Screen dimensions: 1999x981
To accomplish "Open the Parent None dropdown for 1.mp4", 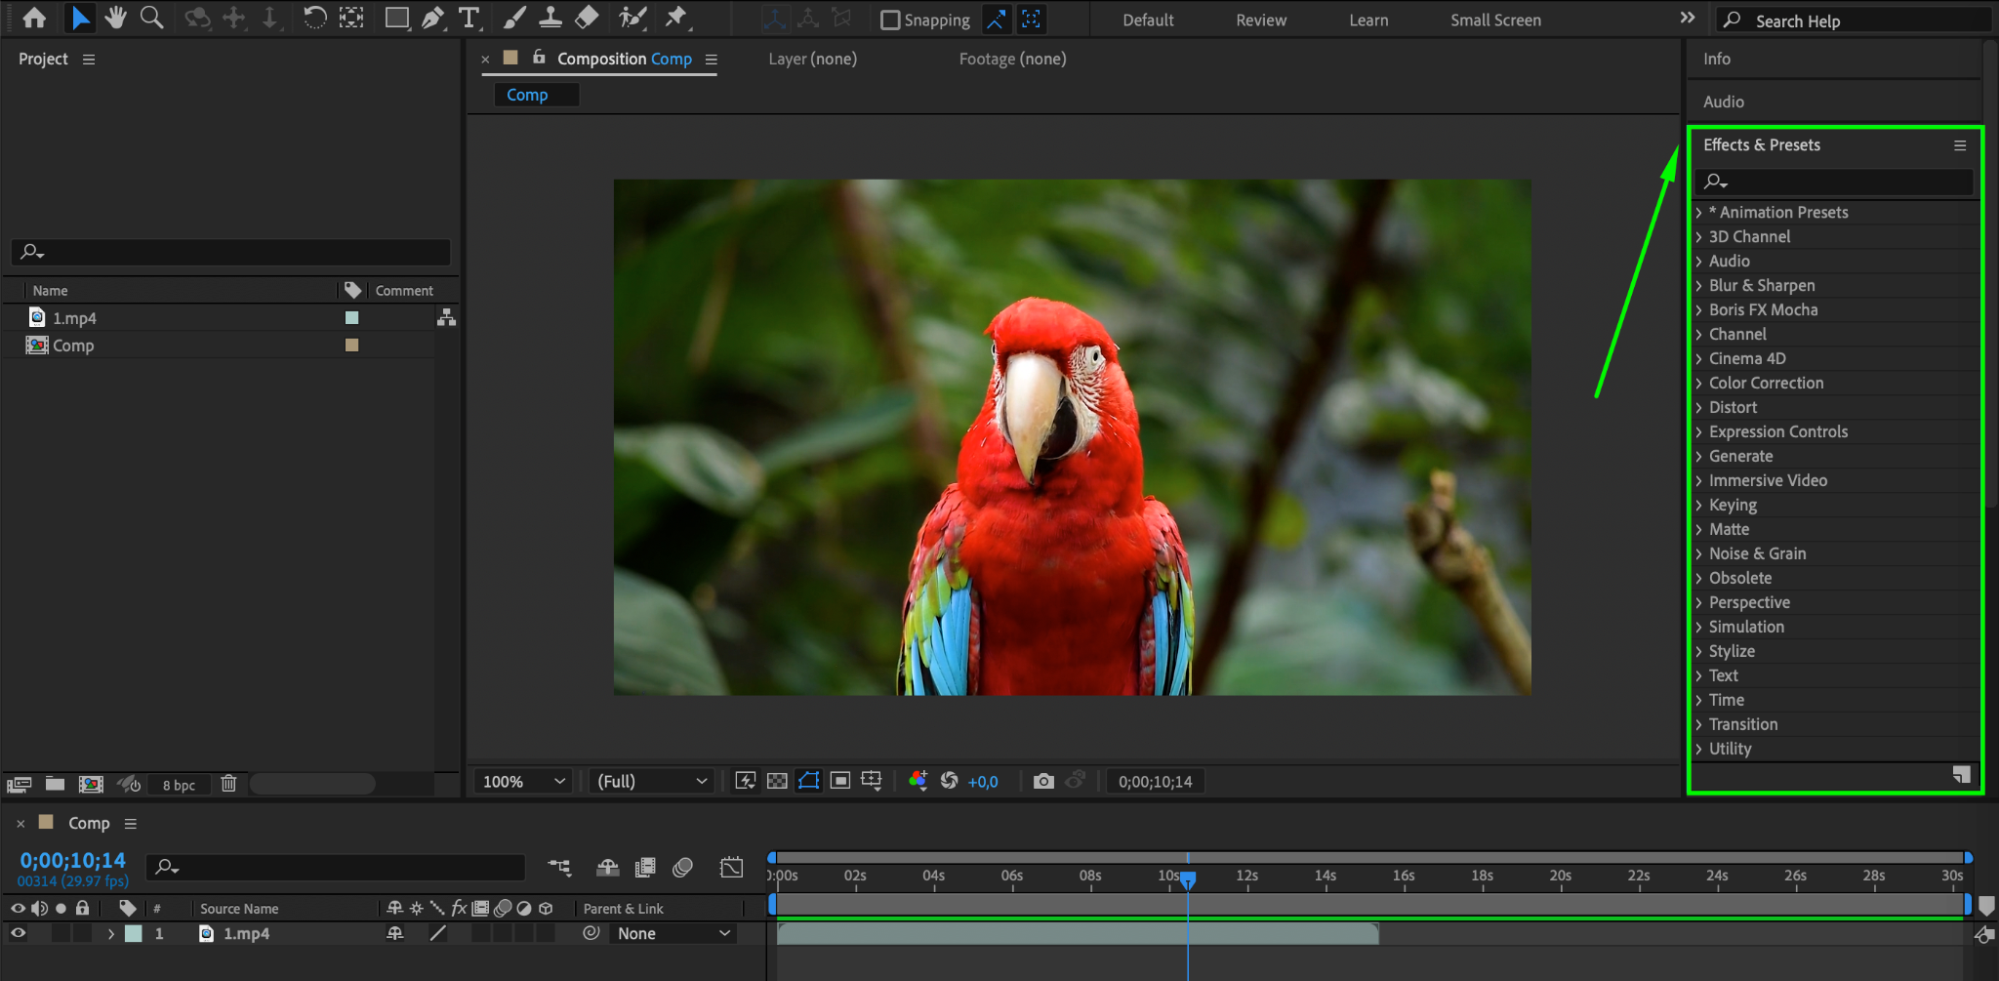I will [673, 933].
